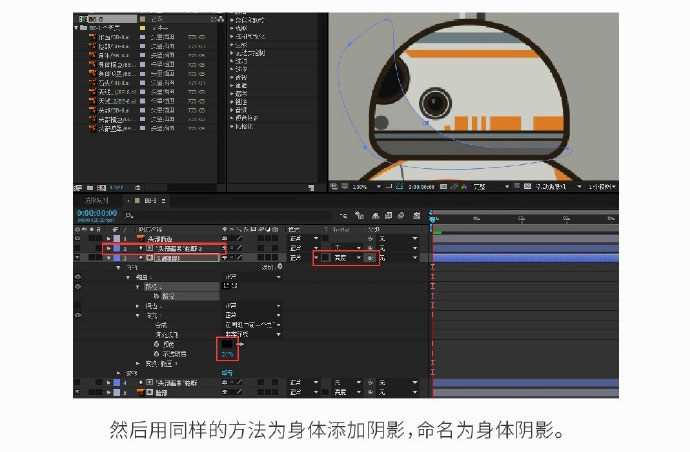This screenshot has width=690, height=452.
Task: Open the parent dropdown of layer 4
Action: click(x=398, y=382)
